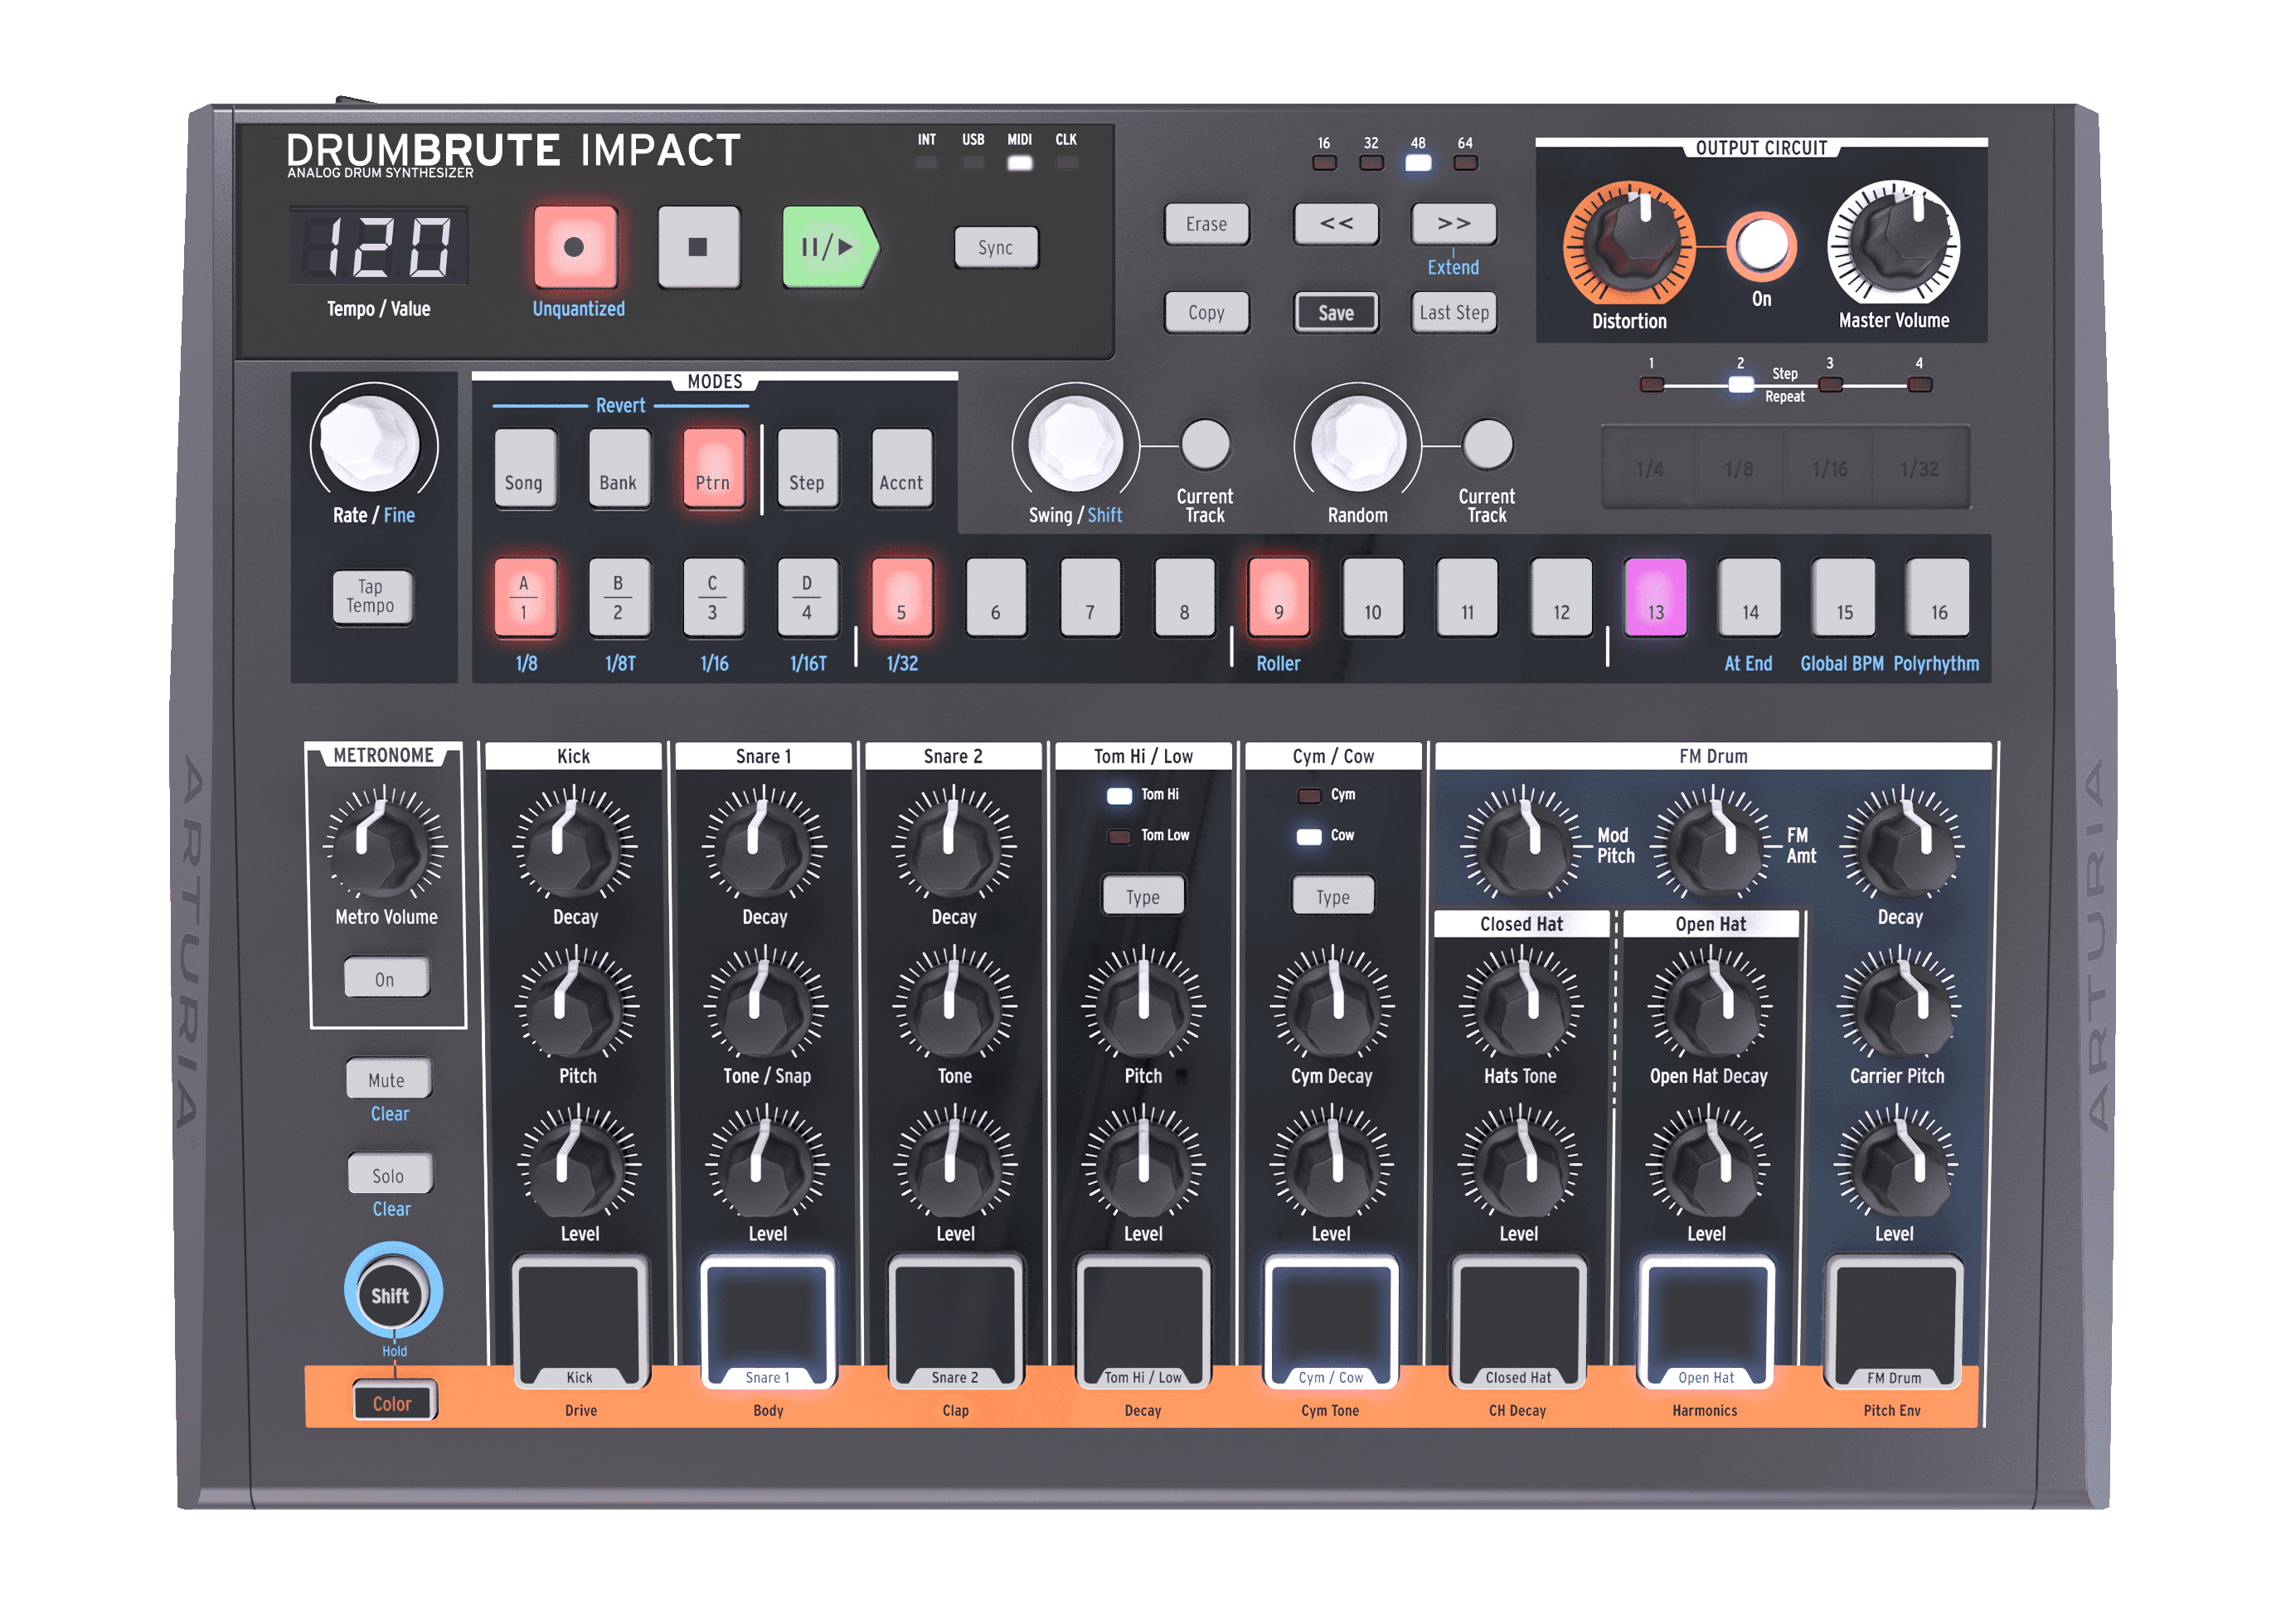Viewport: 2286px width, 1624px height.
Task: Click the Master Volume knob
Action: click(x=1893, y=243)
